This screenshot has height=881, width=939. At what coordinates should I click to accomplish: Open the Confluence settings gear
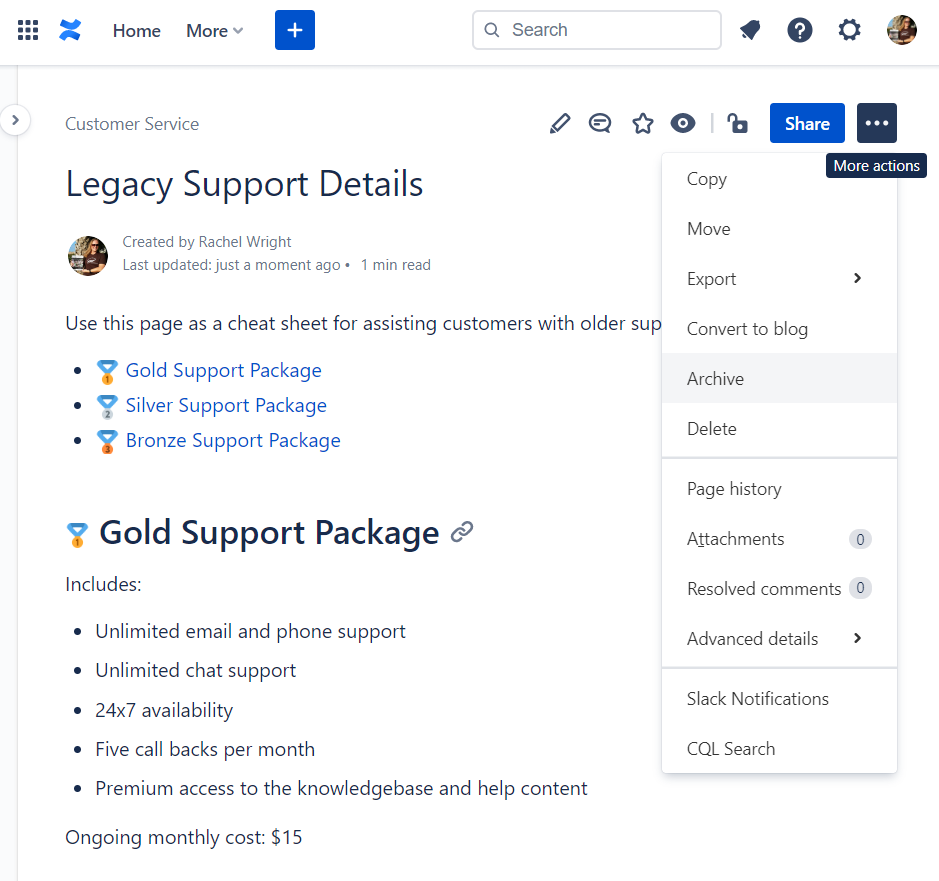click(849, 30)
